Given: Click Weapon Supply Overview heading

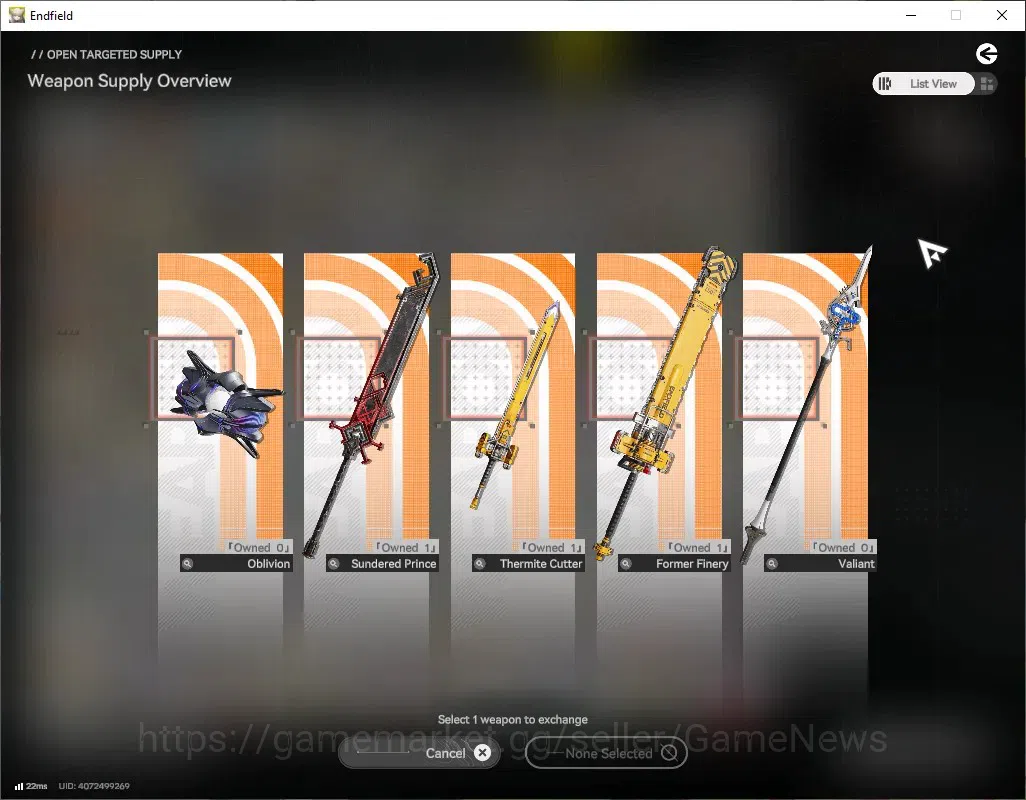Looking at the screenshot, I should click(x=130, y=81).
